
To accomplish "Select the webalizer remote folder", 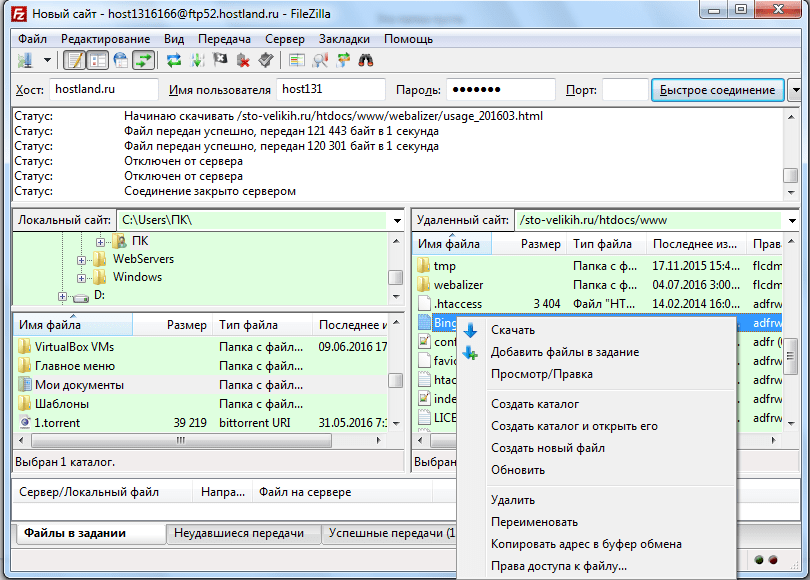I will pyautogui.click(x=598, y=285).
